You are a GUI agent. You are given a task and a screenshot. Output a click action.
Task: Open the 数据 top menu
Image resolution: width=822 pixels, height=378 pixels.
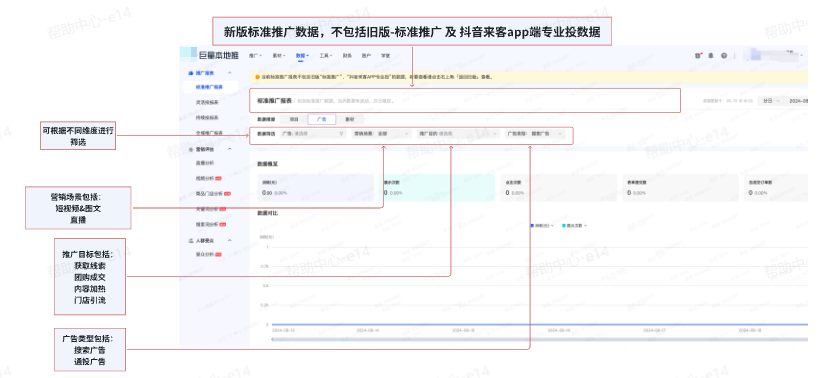tap(302, 55)
